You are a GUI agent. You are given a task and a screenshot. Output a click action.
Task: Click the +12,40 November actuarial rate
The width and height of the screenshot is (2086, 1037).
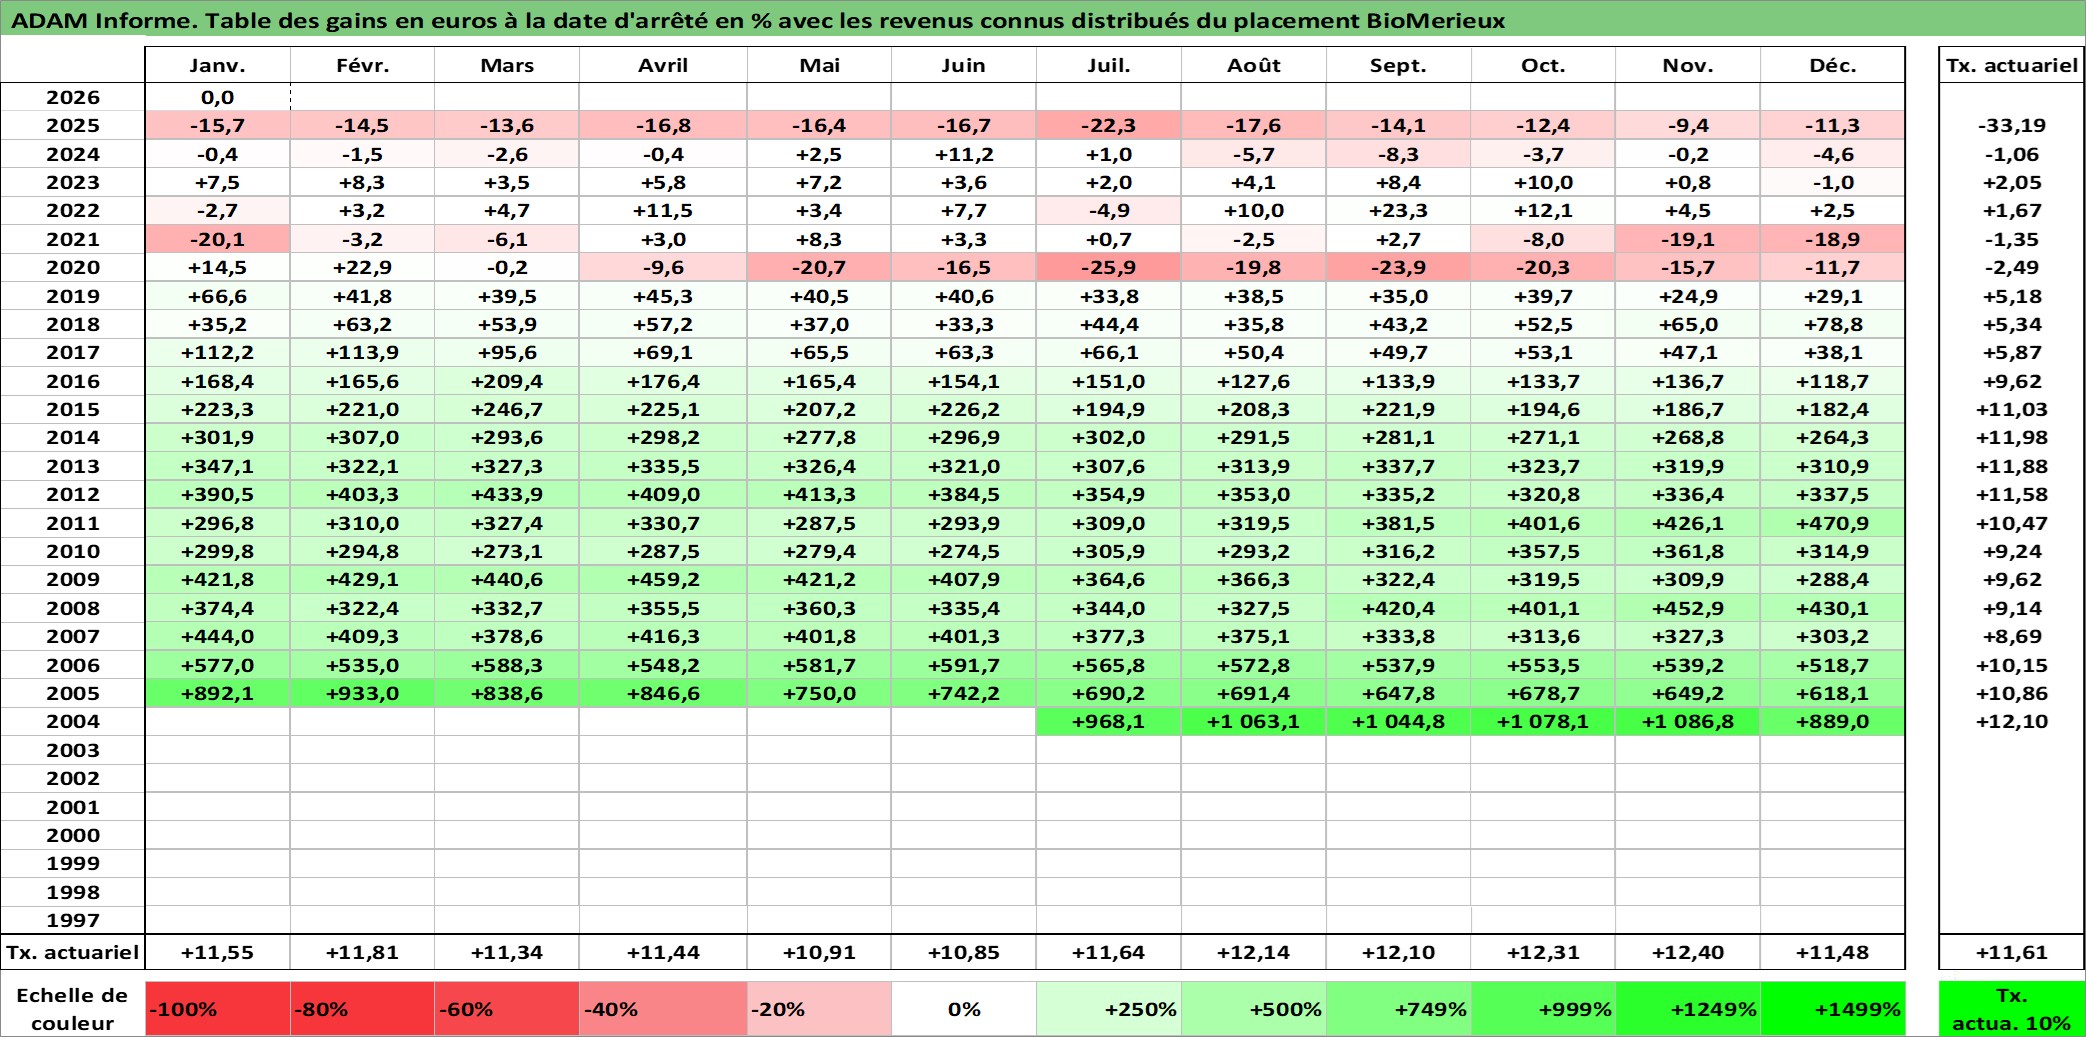click(1688, 952)
